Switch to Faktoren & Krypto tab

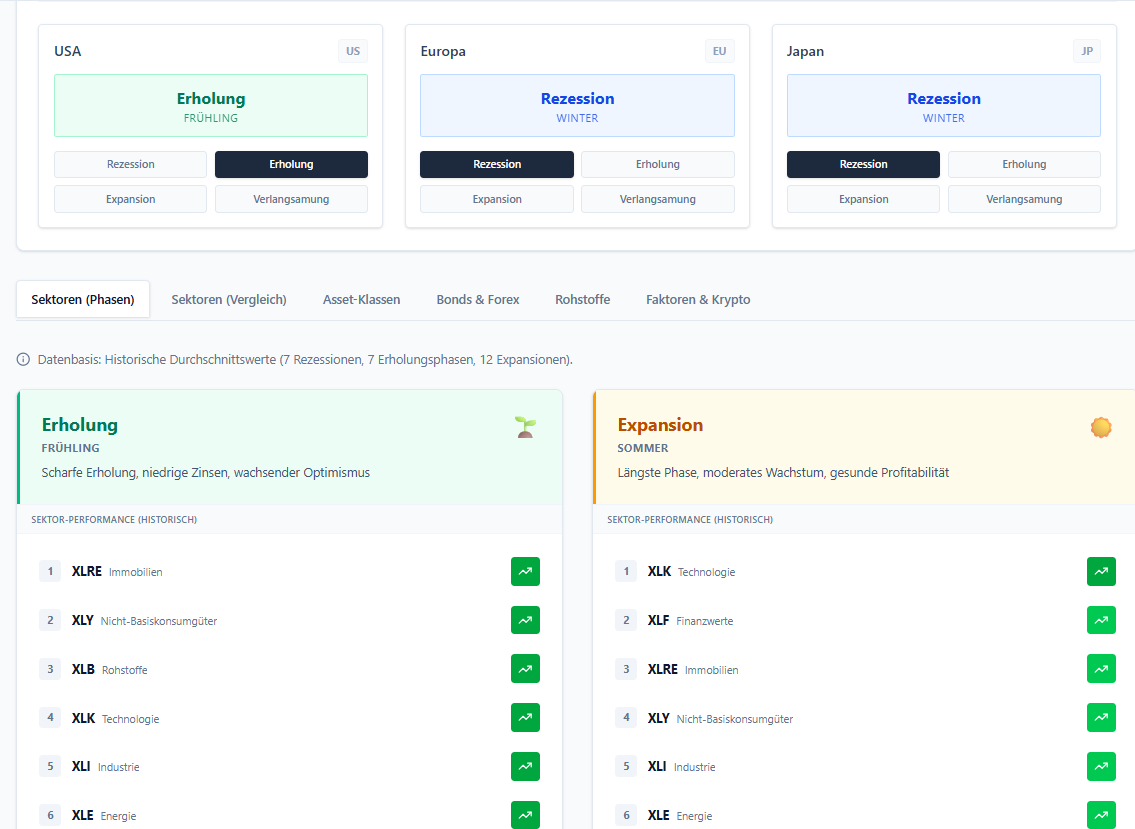698,299
